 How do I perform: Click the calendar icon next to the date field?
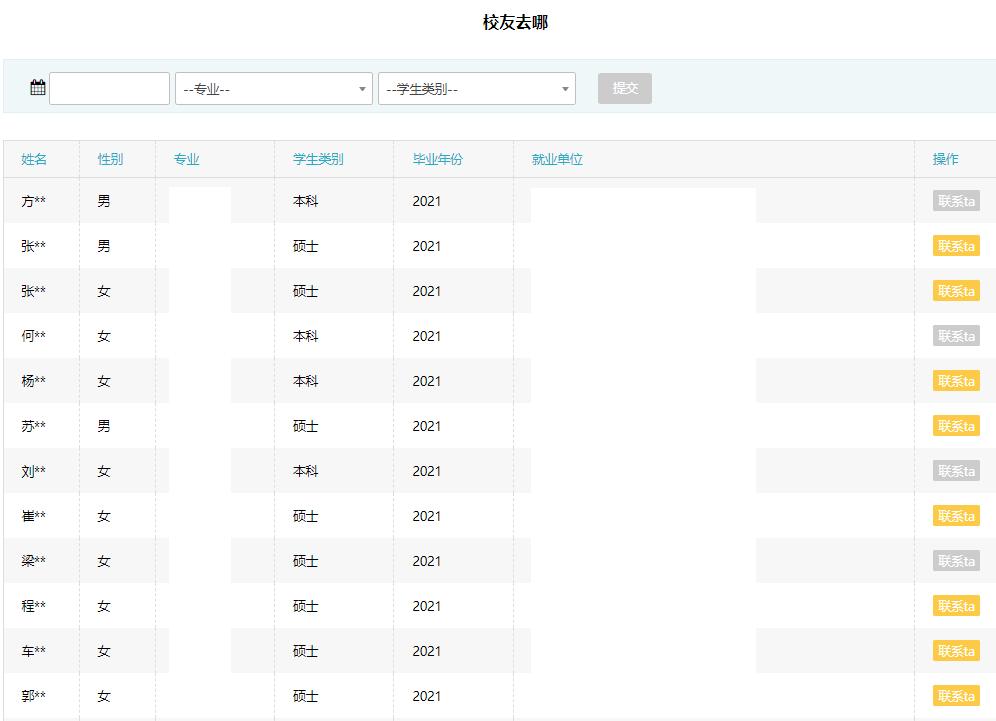pos(37,87)
